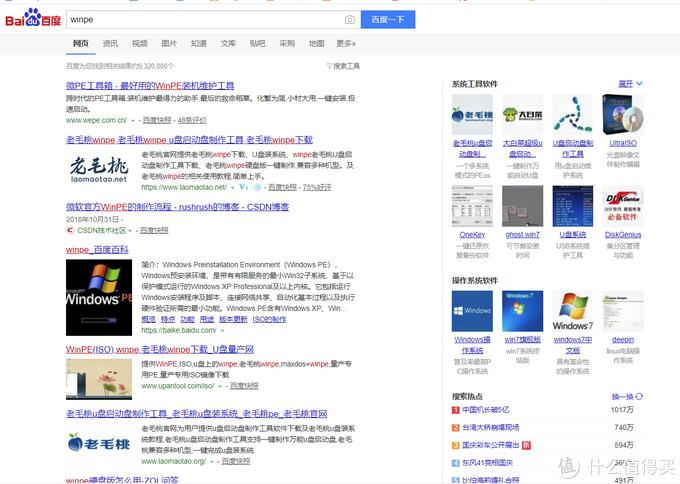Expand arrow beside www.wepe.com.cn URL

pyautogui.click(x=133, y=121)
